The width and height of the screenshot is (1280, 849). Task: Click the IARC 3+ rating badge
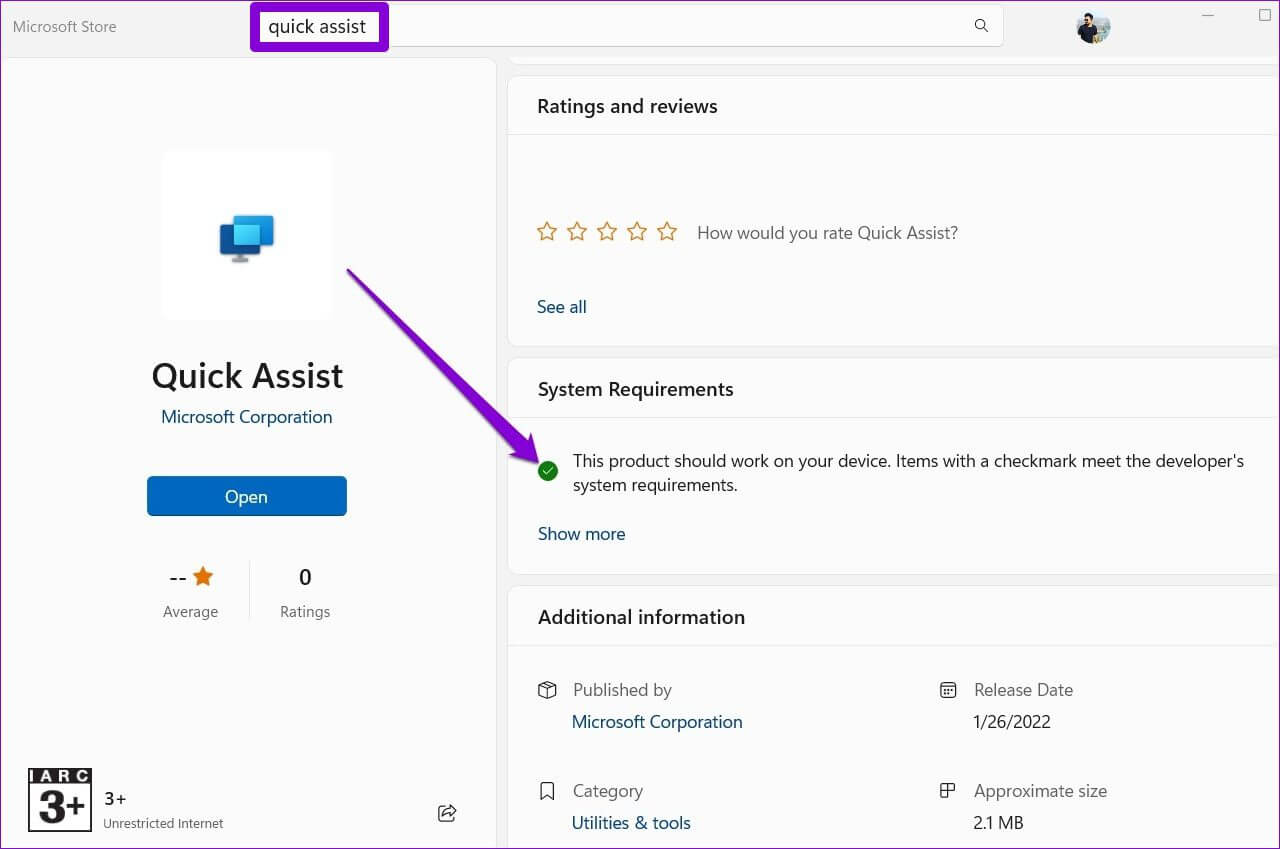[x=60, y=798]
